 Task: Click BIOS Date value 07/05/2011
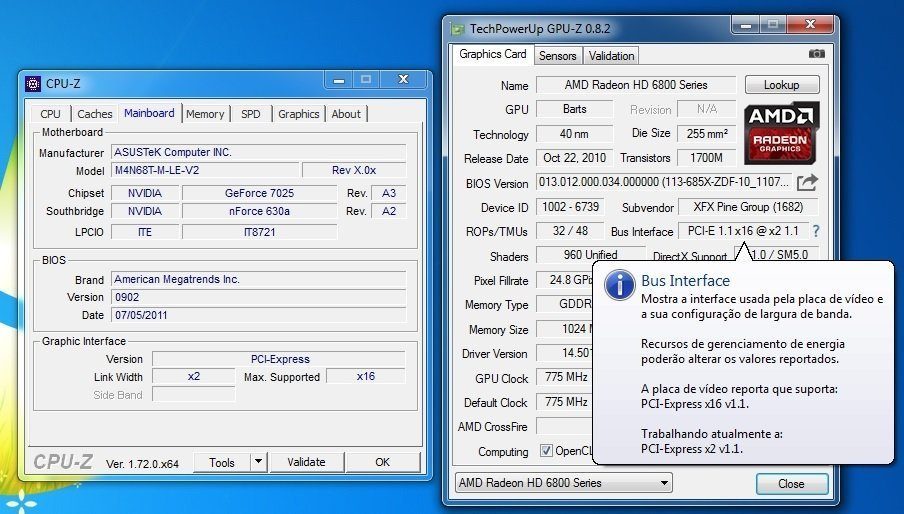258,315
